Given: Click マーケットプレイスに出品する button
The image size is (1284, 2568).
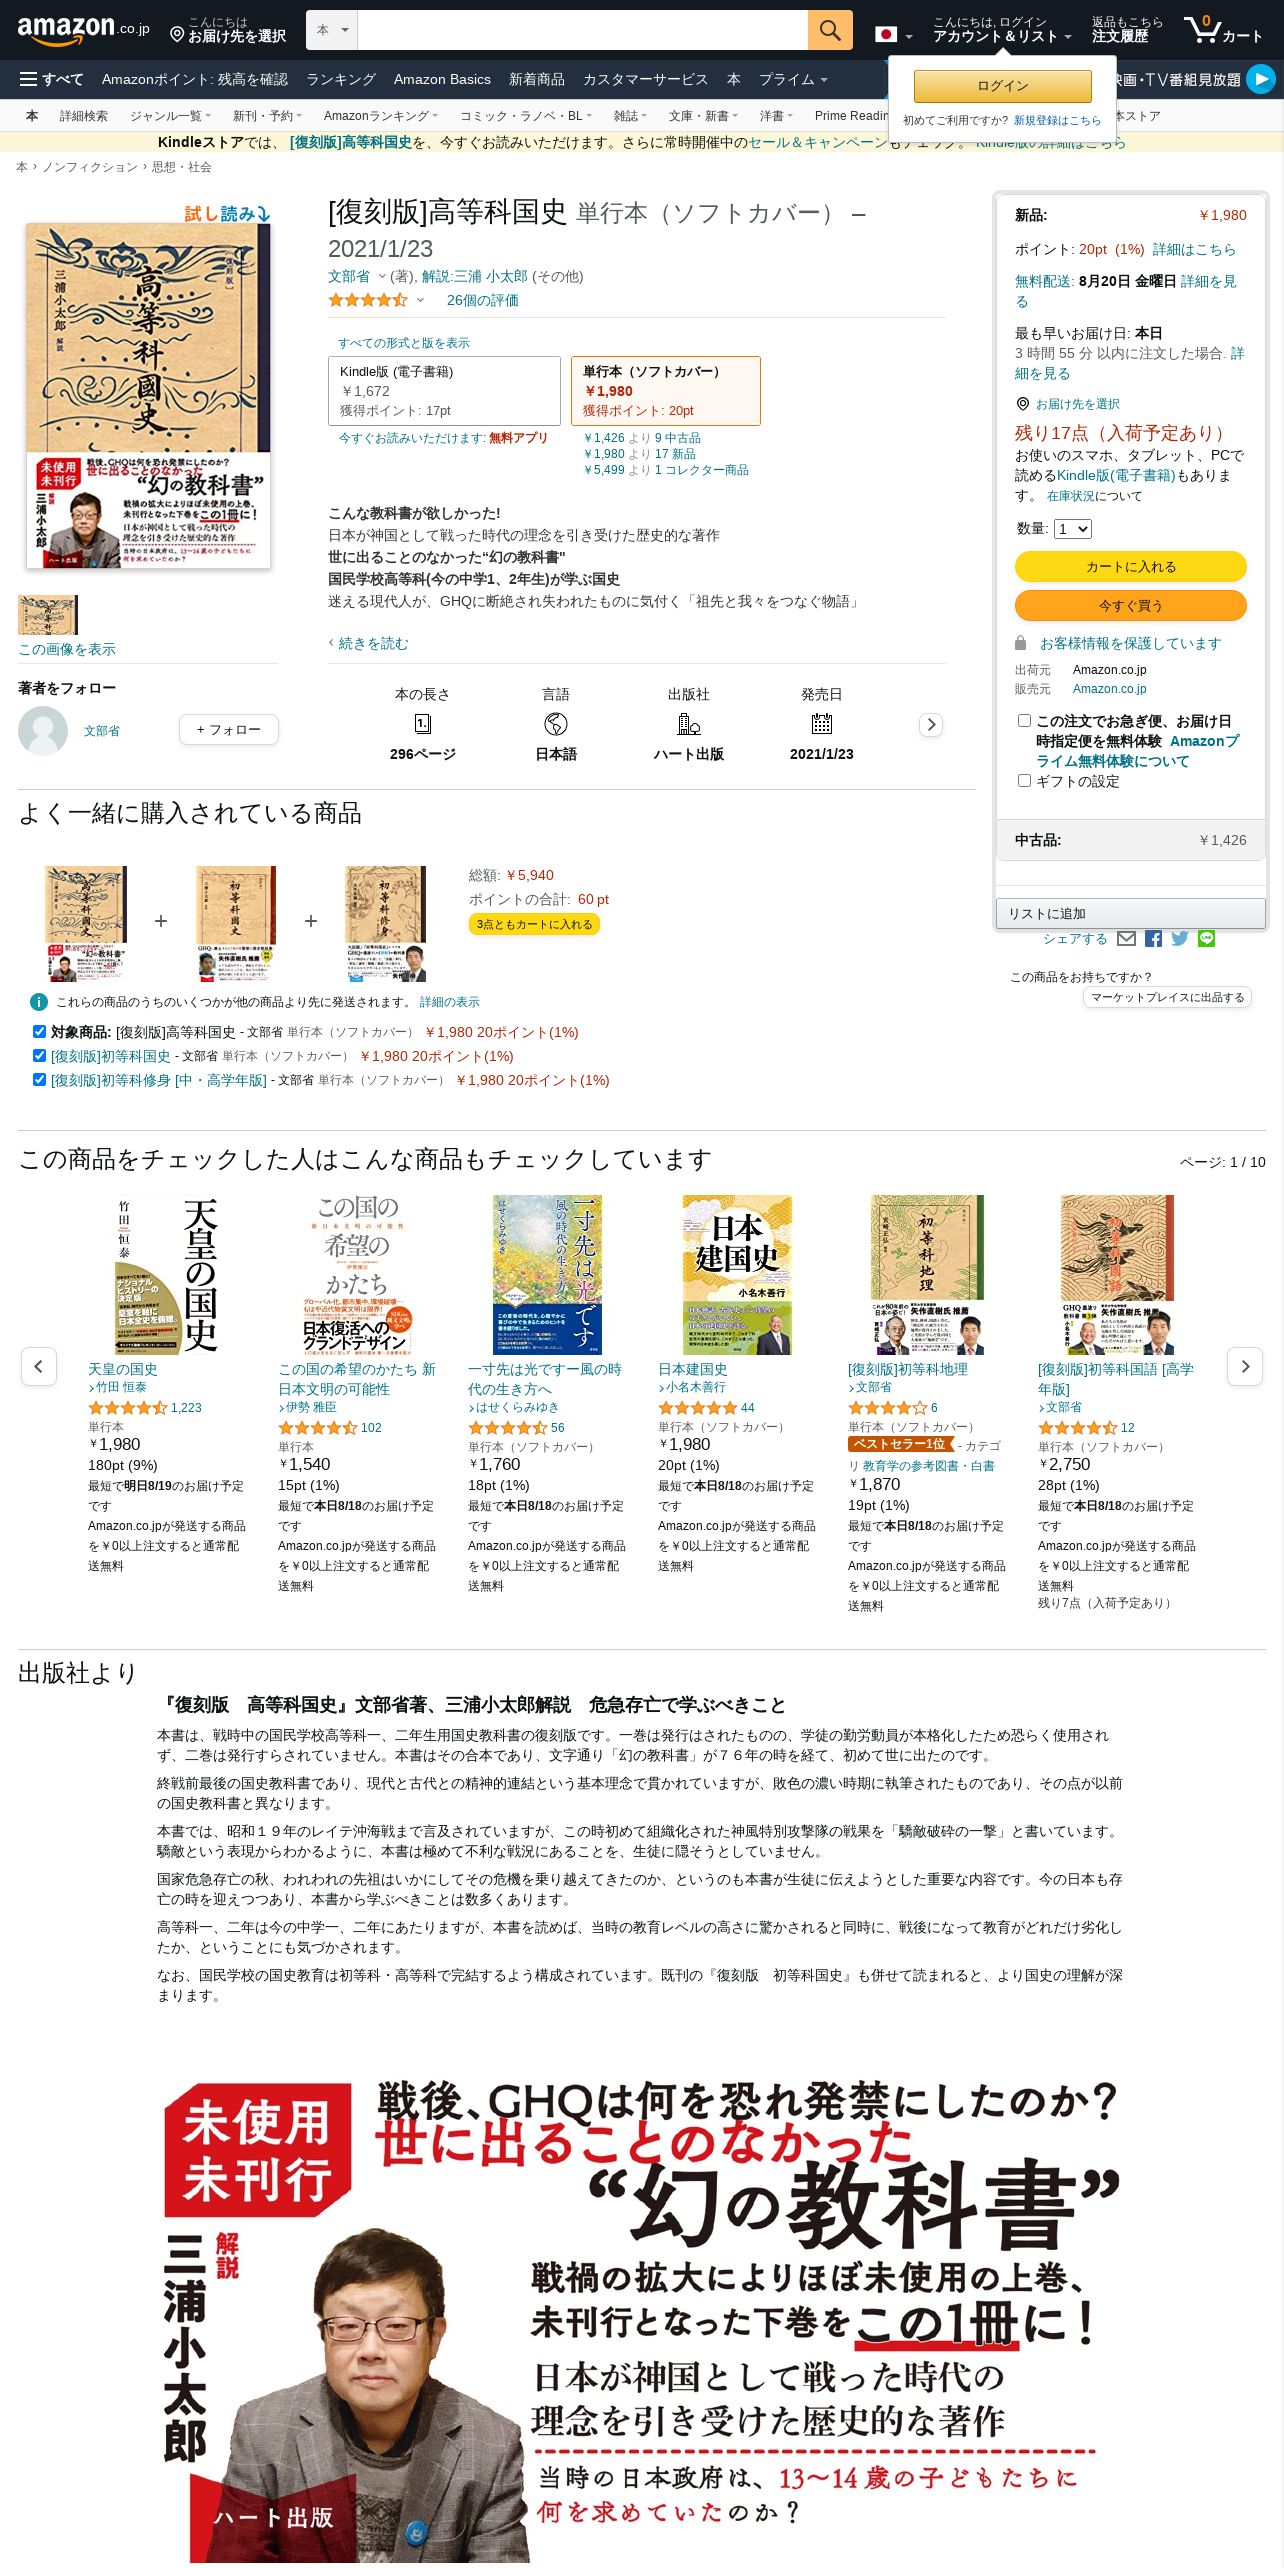Looking at the screenshot, I should (1167, 997).
